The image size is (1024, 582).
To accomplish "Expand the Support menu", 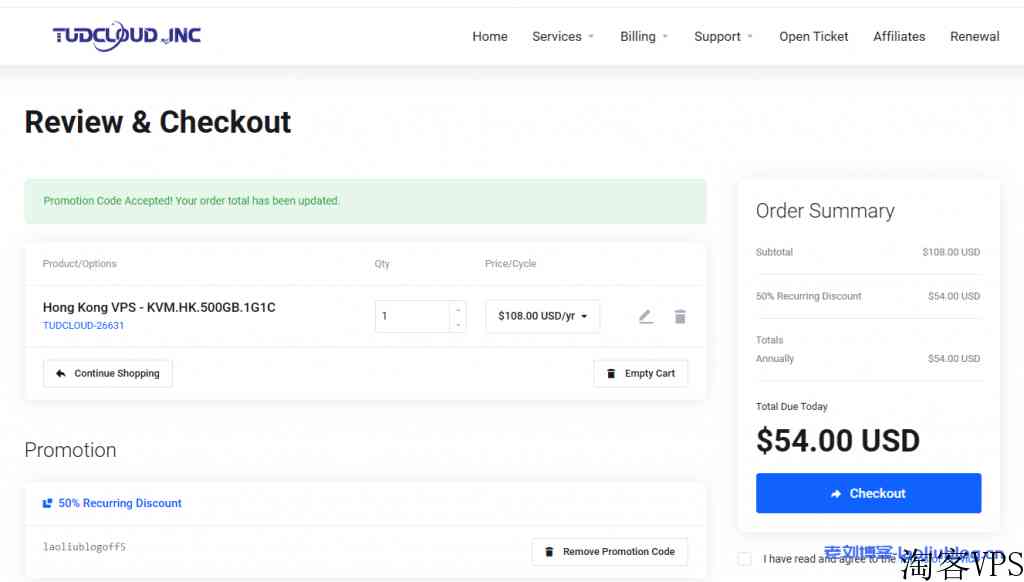I will tap(724, 37).
